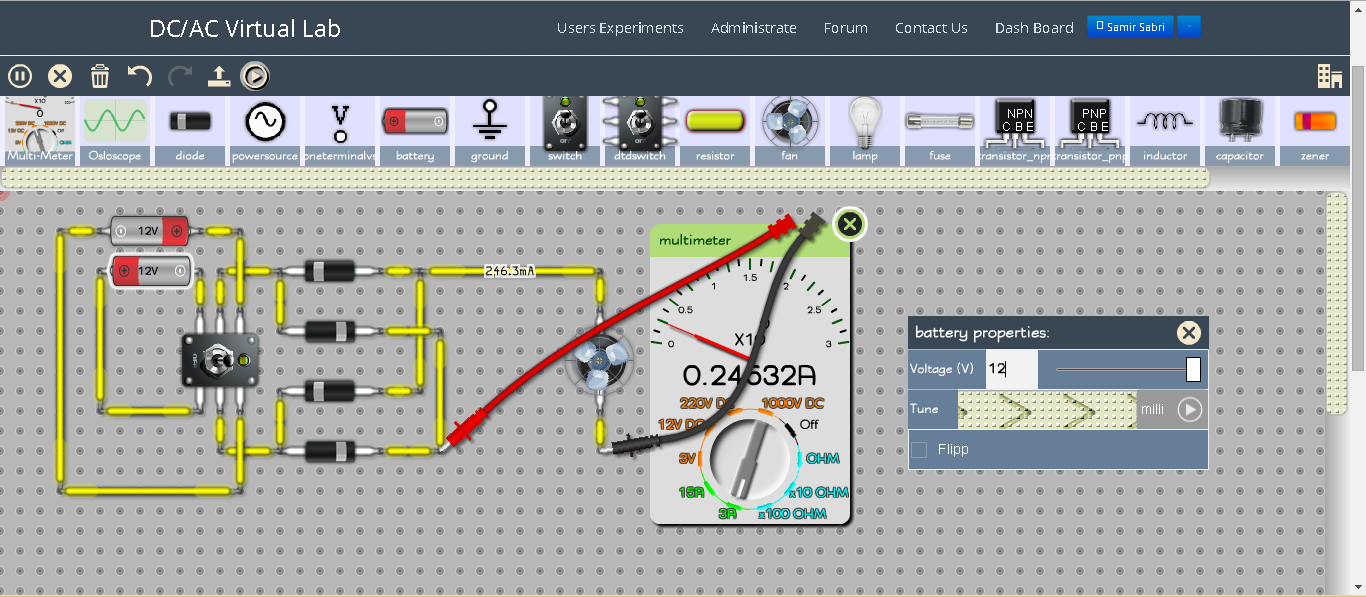Open Contact Us page

(931, 28)
